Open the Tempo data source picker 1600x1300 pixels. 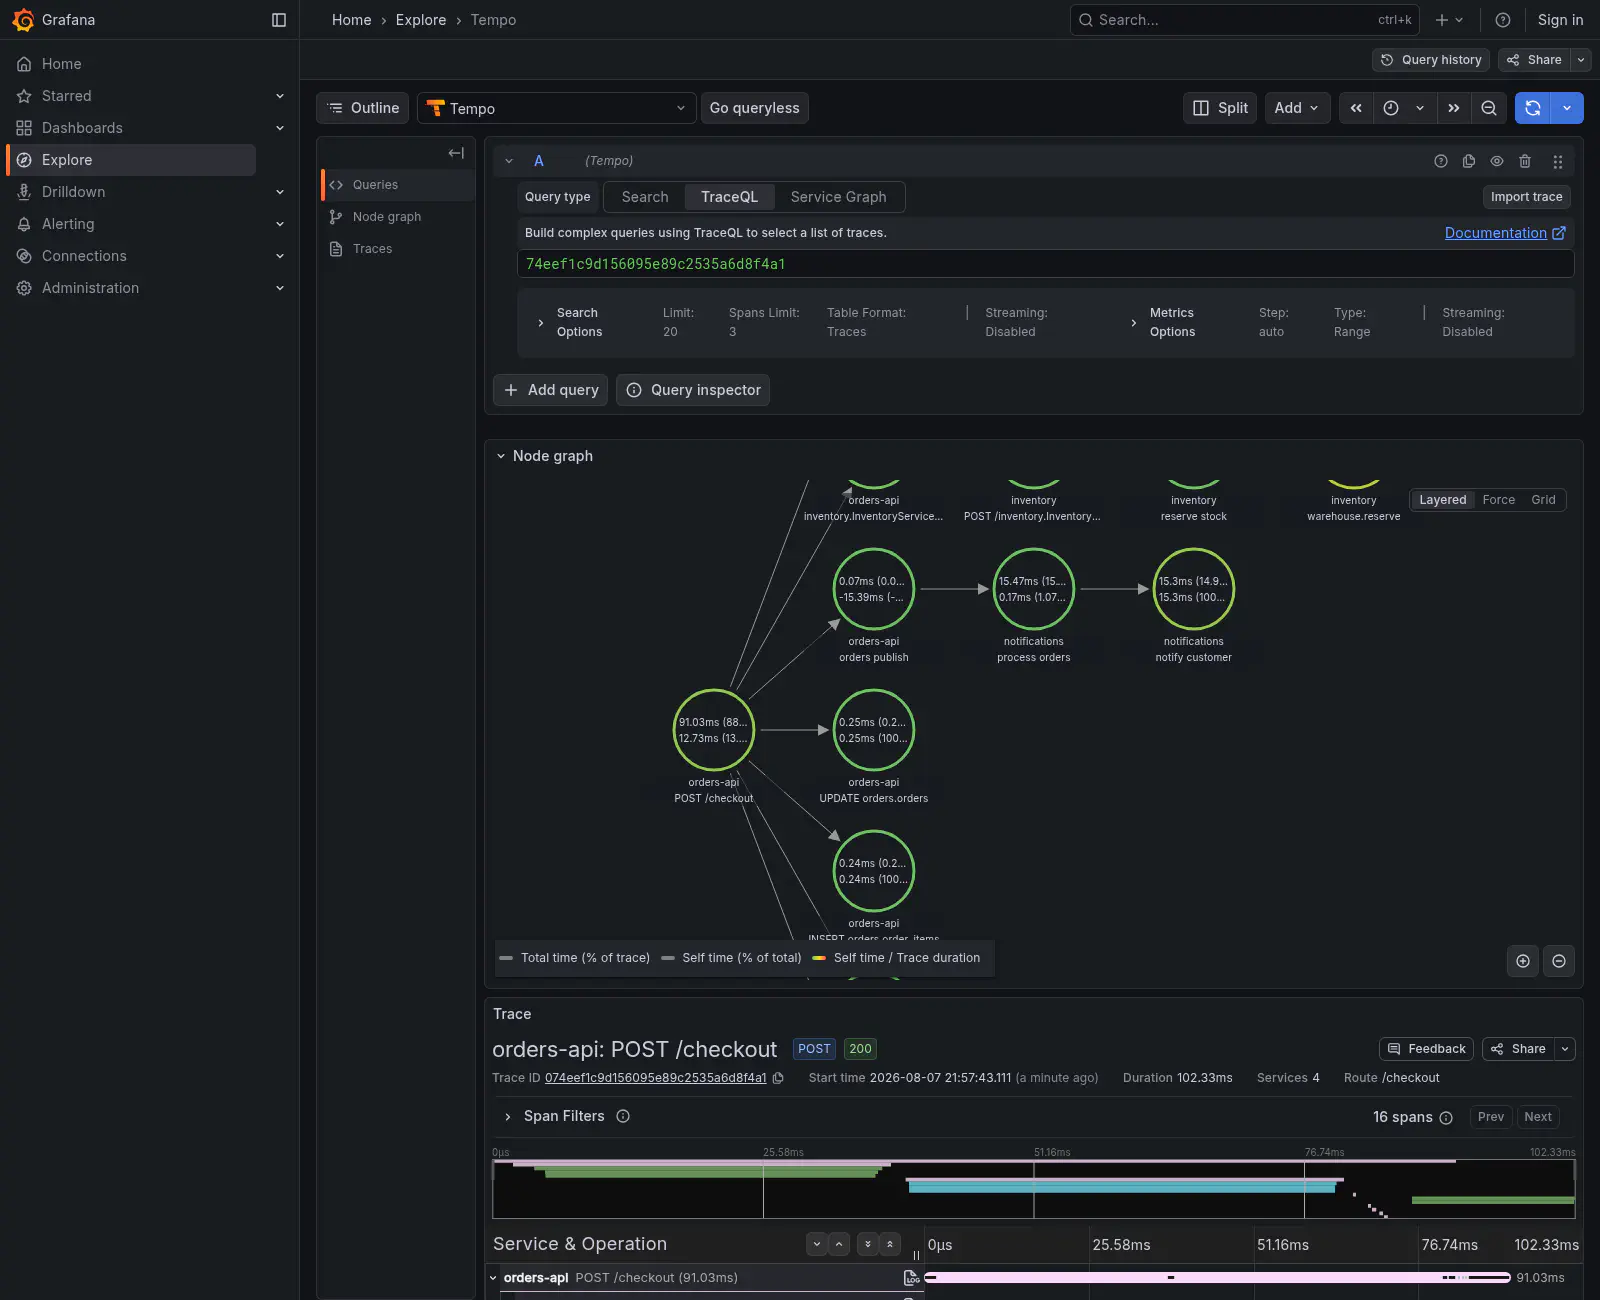point(557,108)
